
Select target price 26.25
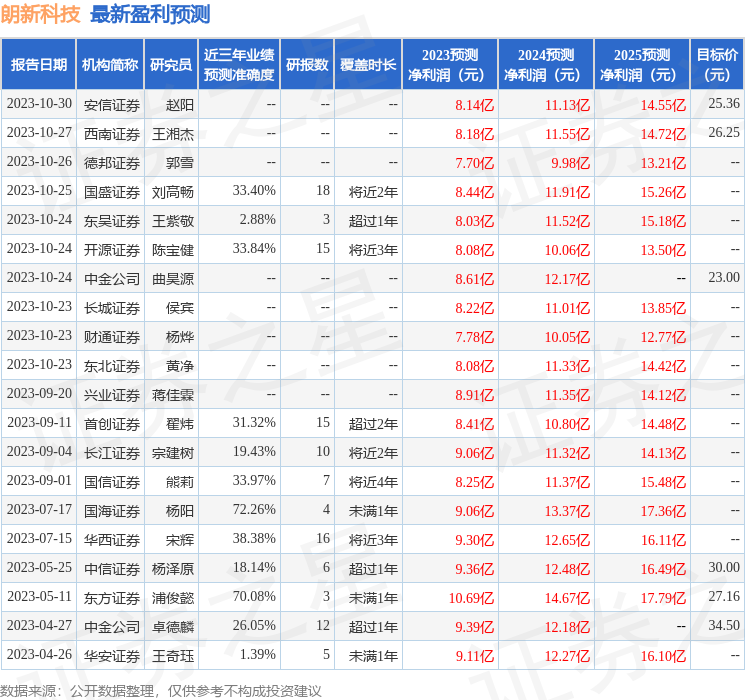pyautogui.click(x=724, y=133)
